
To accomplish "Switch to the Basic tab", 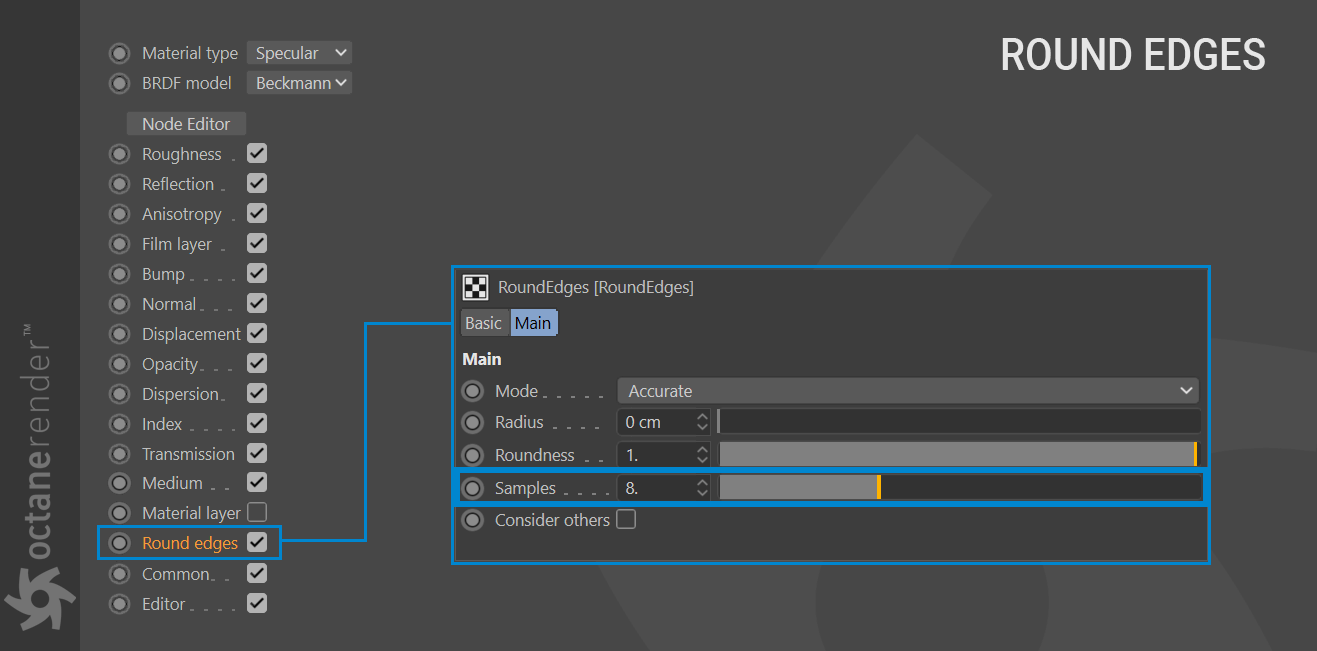I will click(483, 323).
